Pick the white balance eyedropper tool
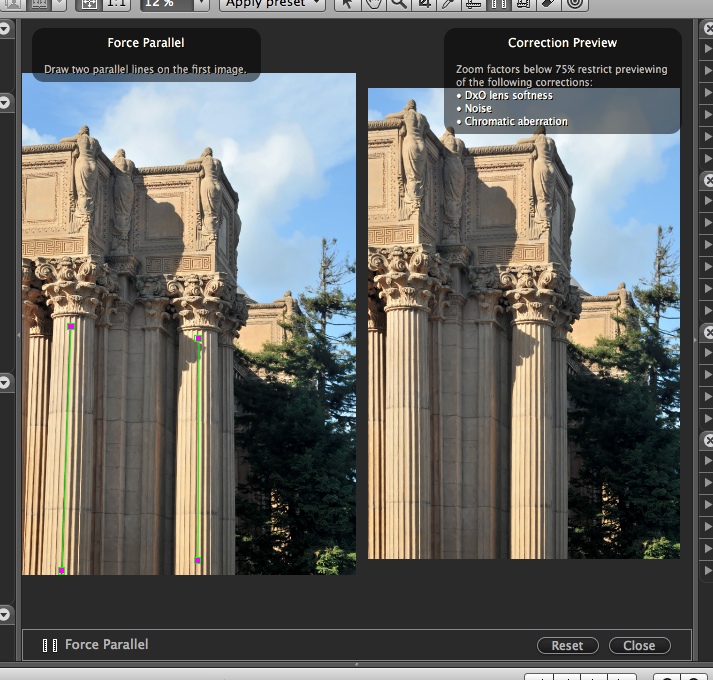The height and width of the screenshot is (680, 713). (450, 3)
